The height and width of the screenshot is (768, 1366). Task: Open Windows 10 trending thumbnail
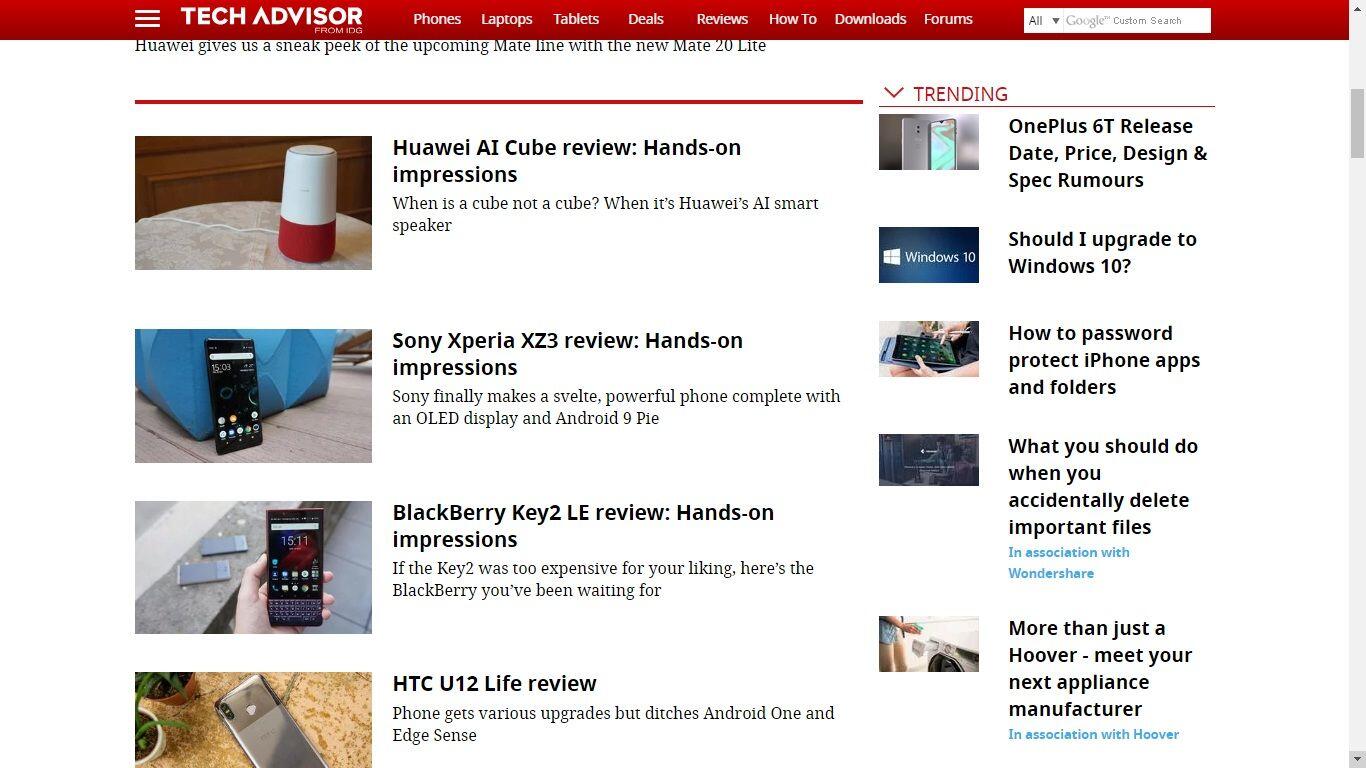click(929, 255)
